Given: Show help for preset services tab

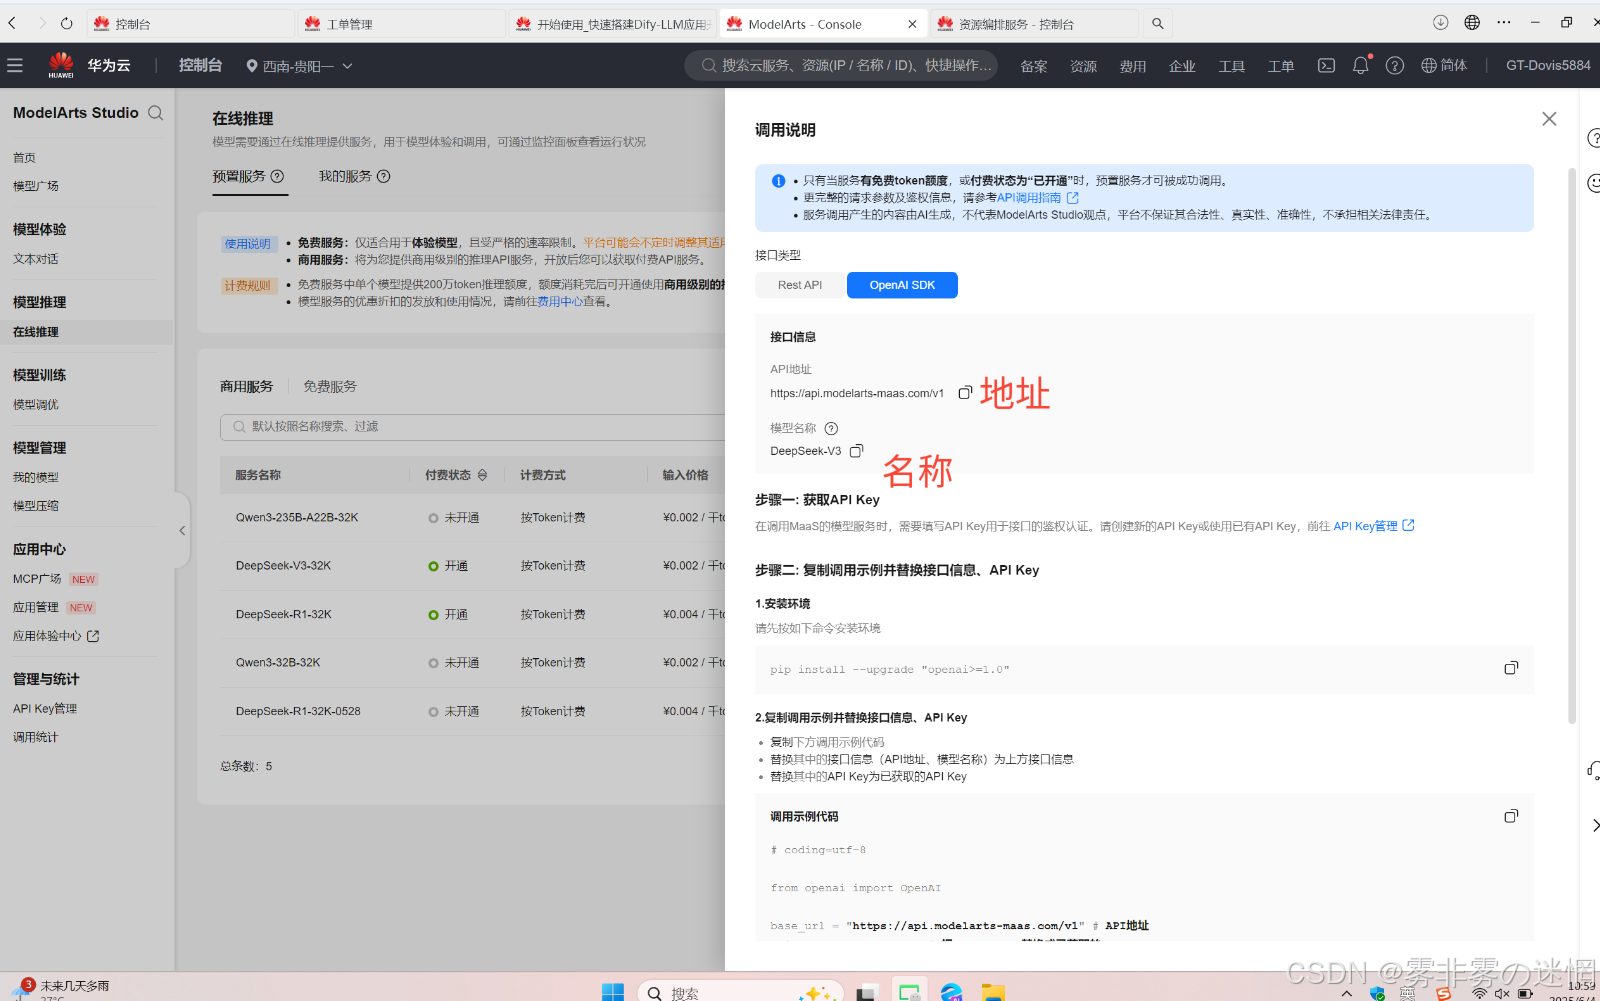Looking at the screenshot, I should [x=278, y=176].
